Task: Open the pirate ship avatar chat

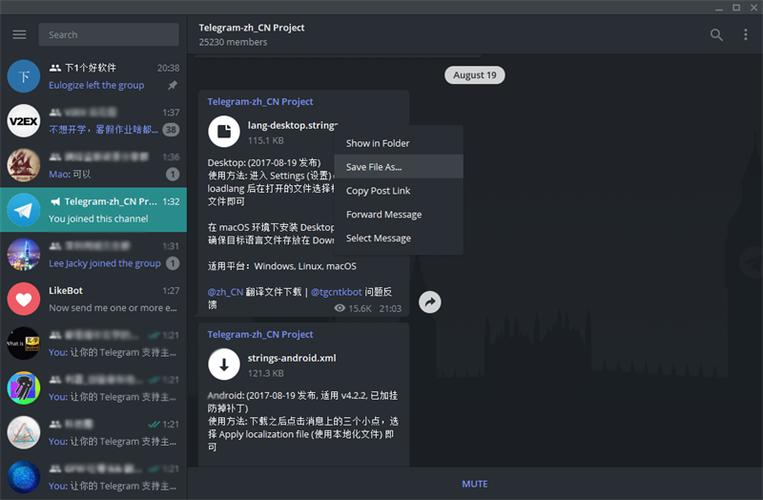Action: click(x=23, y=165)
